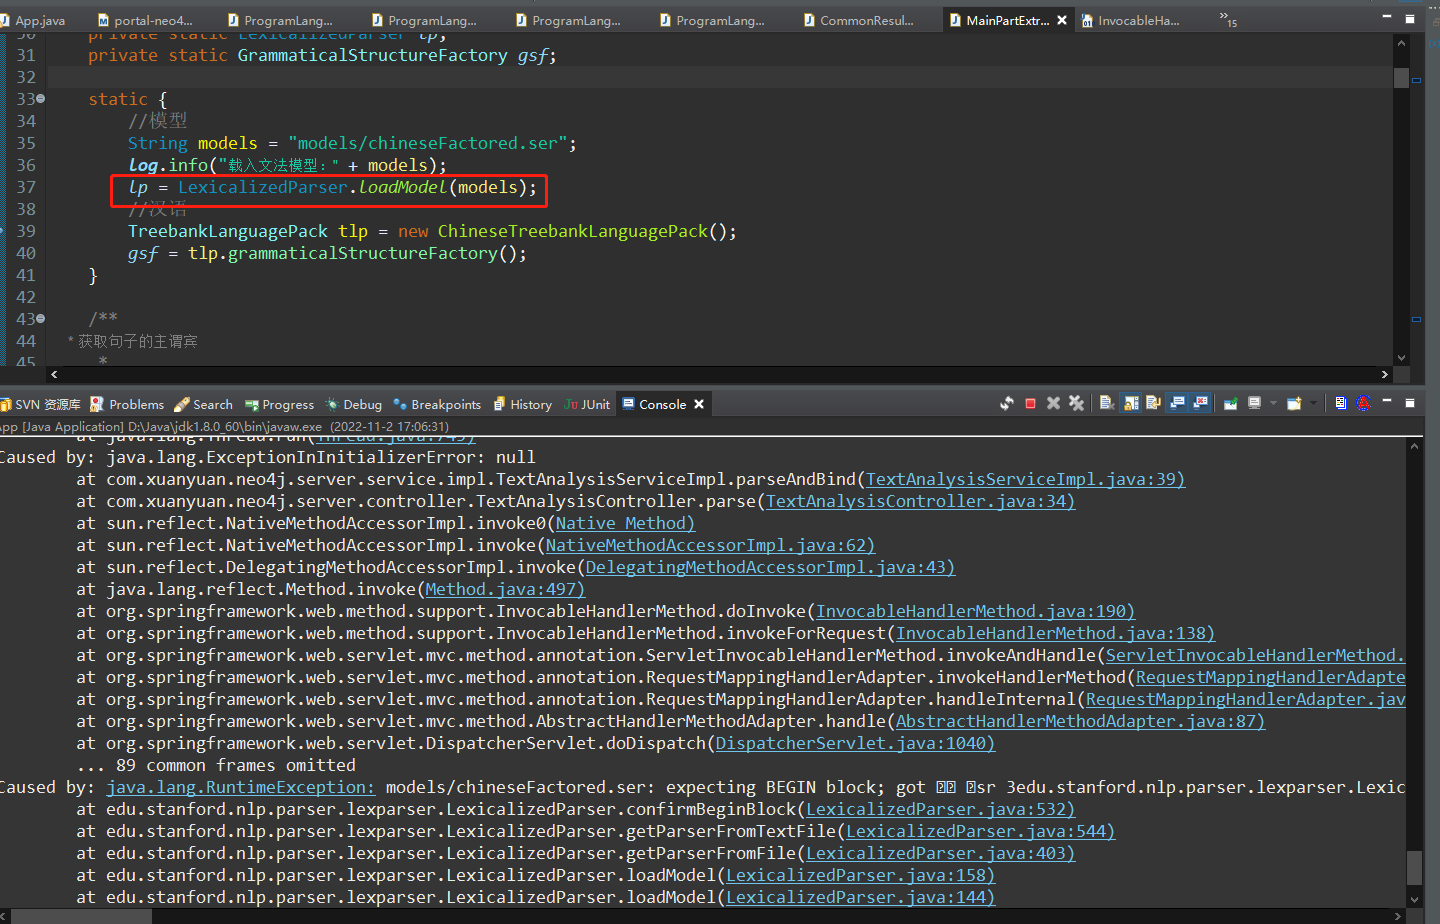The image size is (1440, 924).
Task: Show hidden editor tabs list »15
Action: coord(1228,19)
